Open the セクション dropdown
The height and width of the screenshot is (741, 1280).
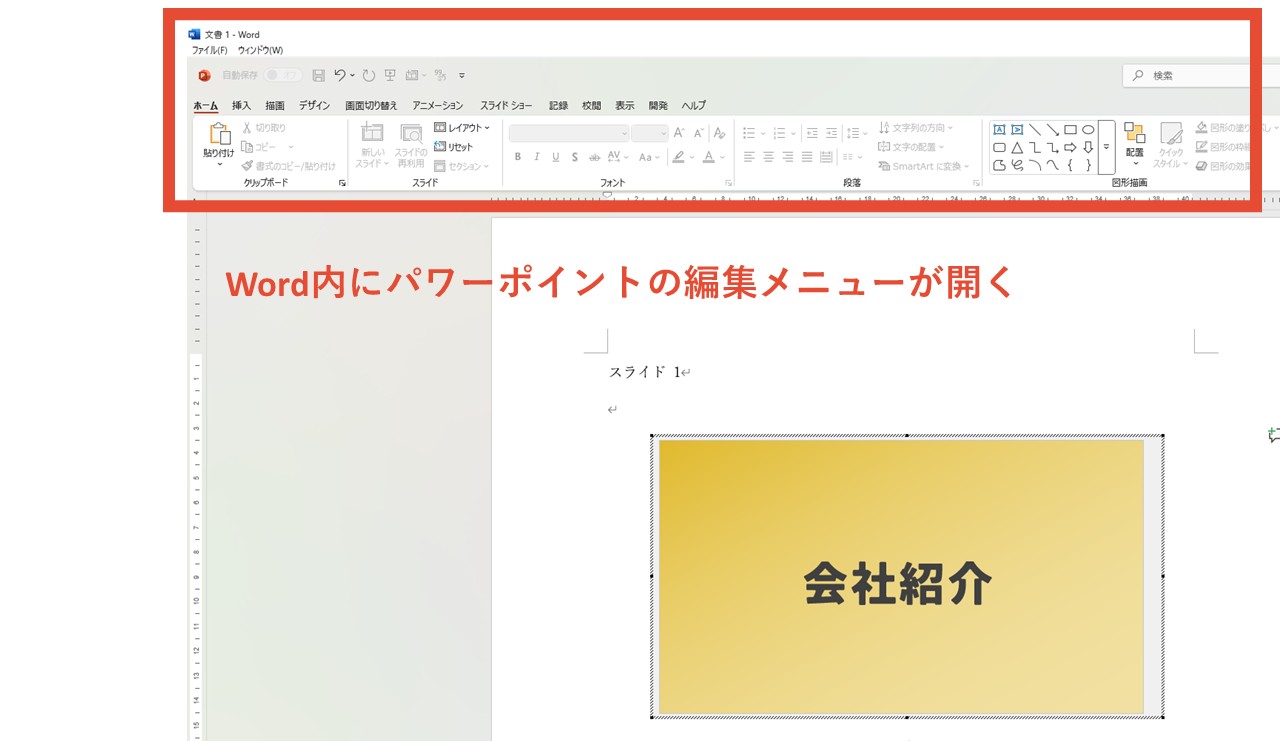[462, 166]
